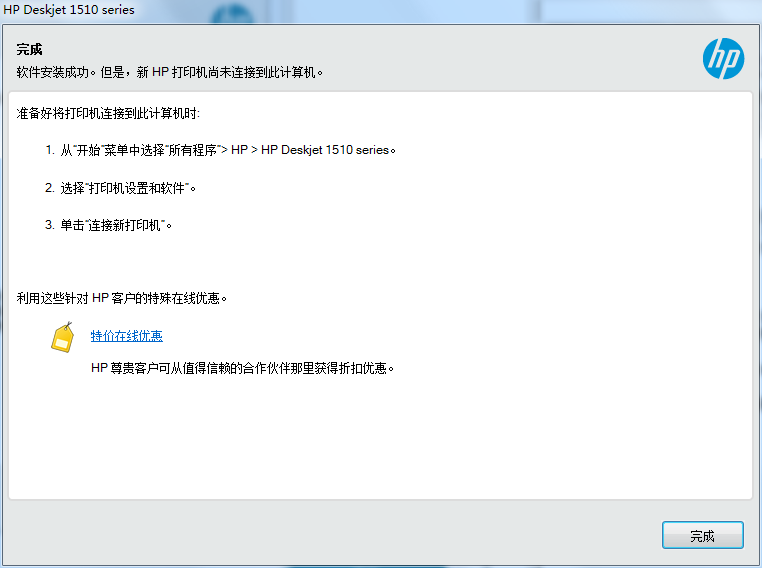Image resolution: width=762 pixels, height=568 pixels.
Task: Click the HP 尊贵客户 discount description text
Action: tap(243, 368)
